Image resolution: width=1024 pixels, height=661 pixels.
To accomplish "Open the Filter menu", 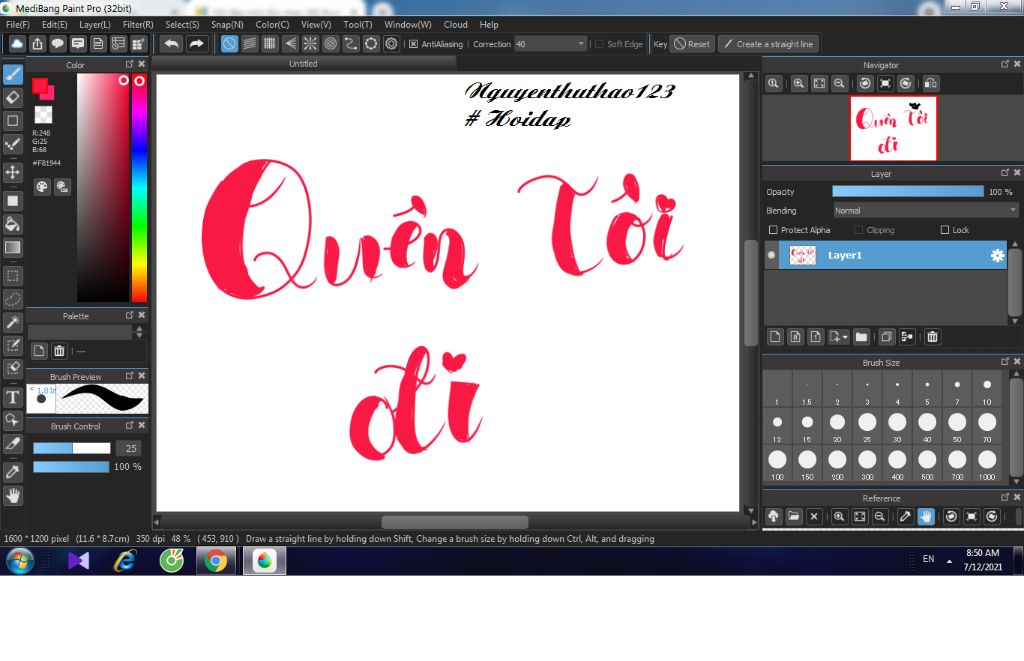I will click(x=138, y=24).
